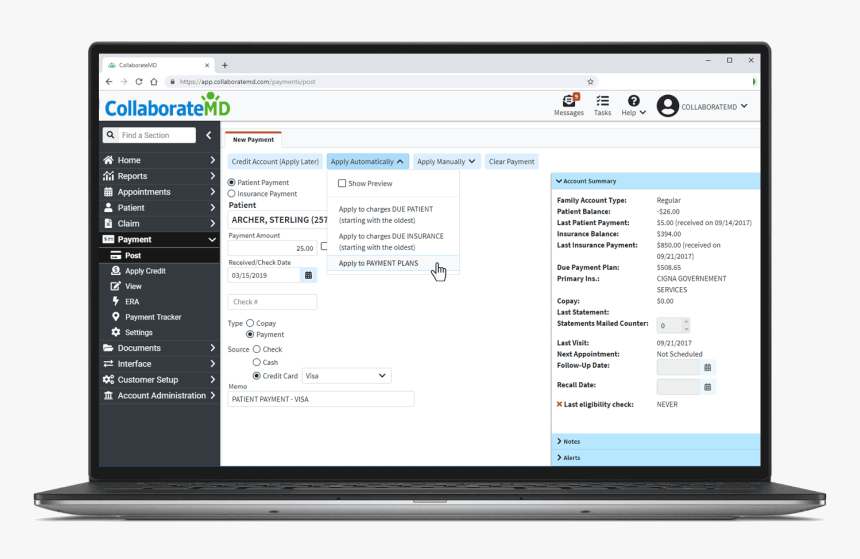This screenshot has width=860, height=559.
Task: Click the ERA lightning icon
Action: (x=116, y=301)
